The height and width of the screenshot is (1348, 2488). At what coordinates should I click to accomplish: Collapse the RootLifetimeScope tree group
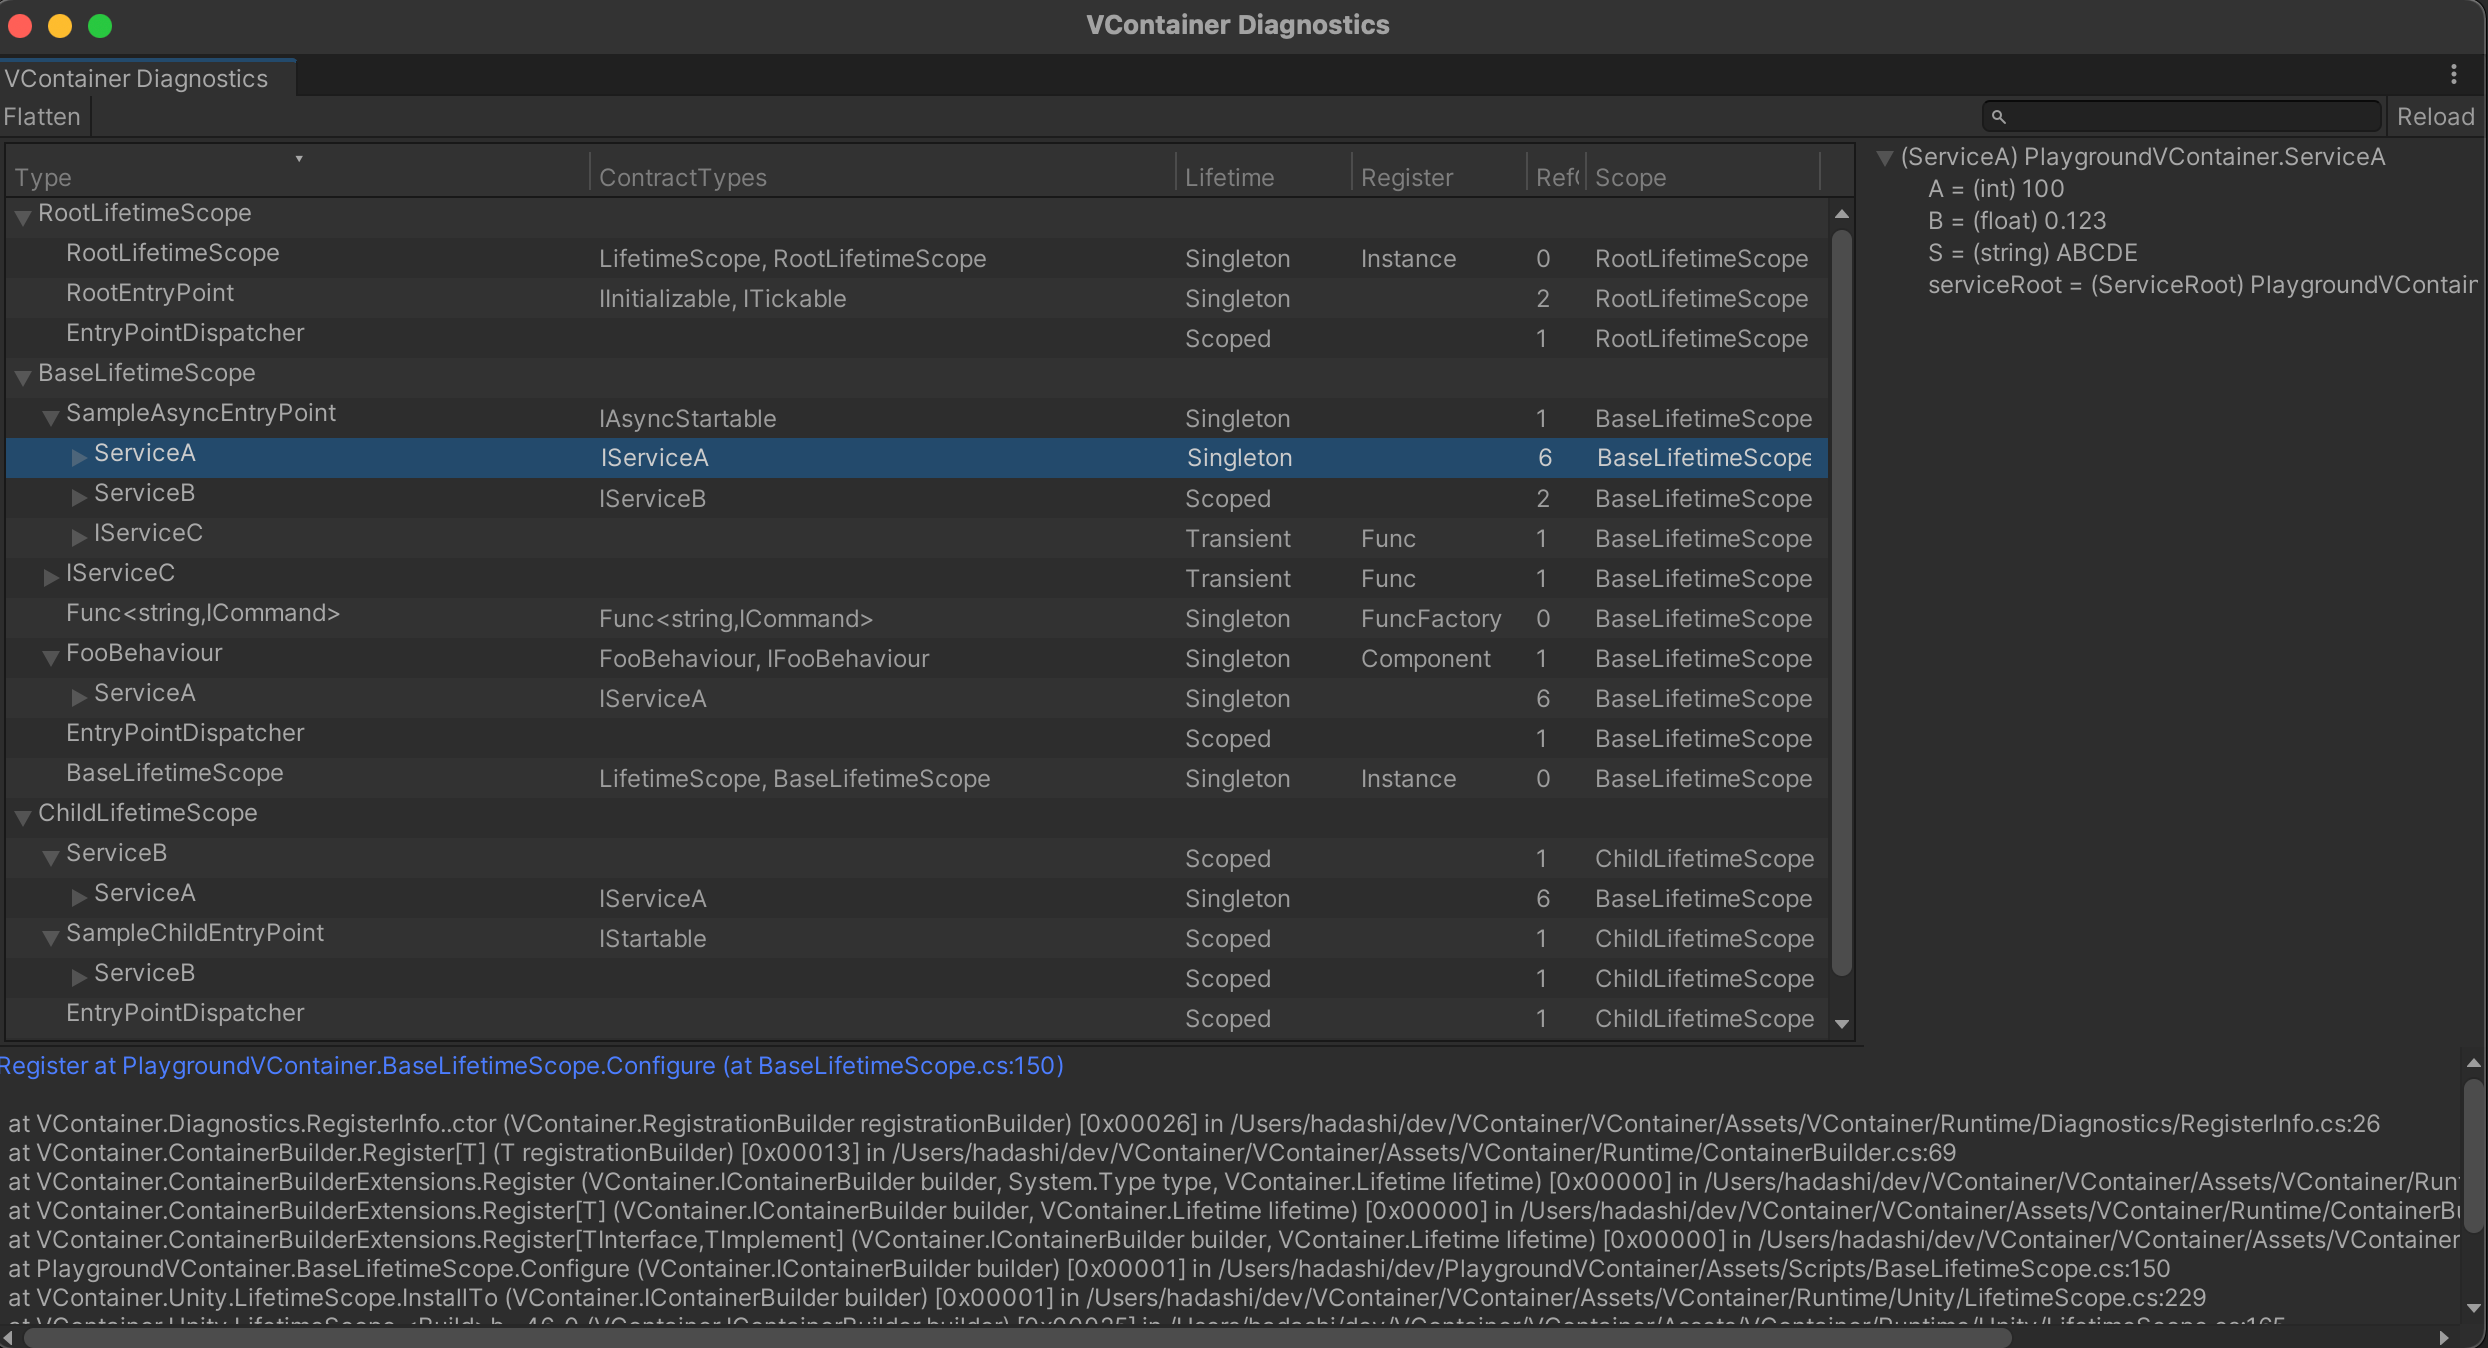click(22, 216)
